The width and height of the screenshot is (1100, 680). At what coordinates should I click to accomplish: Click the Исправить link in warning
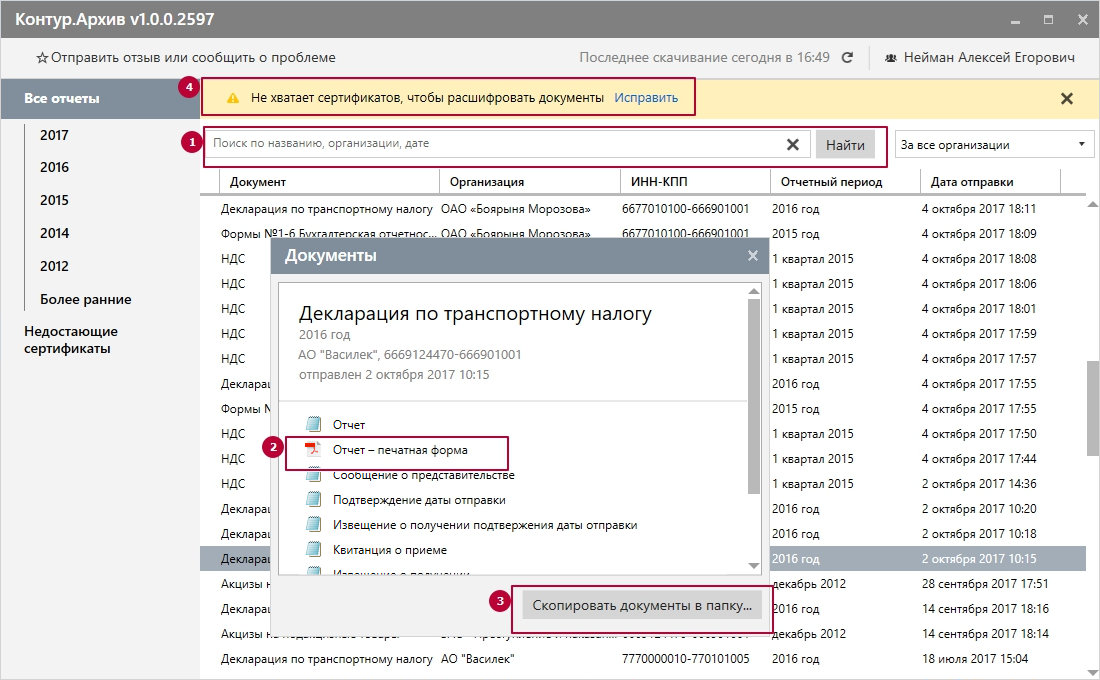click(646, 98)
